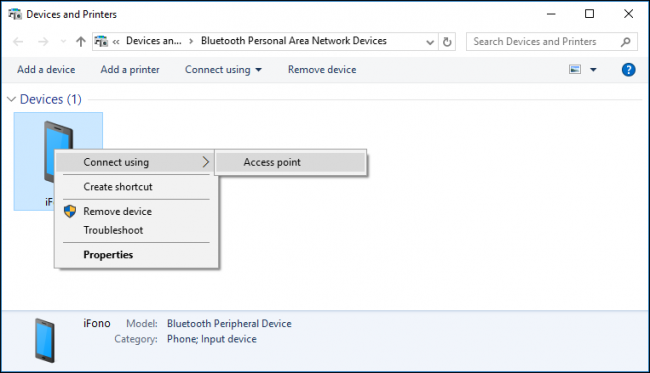Image resolution: width=650 pixels, height=373 pixels.
Task: Click toolbar Remove device button
Action: point(322,70)
